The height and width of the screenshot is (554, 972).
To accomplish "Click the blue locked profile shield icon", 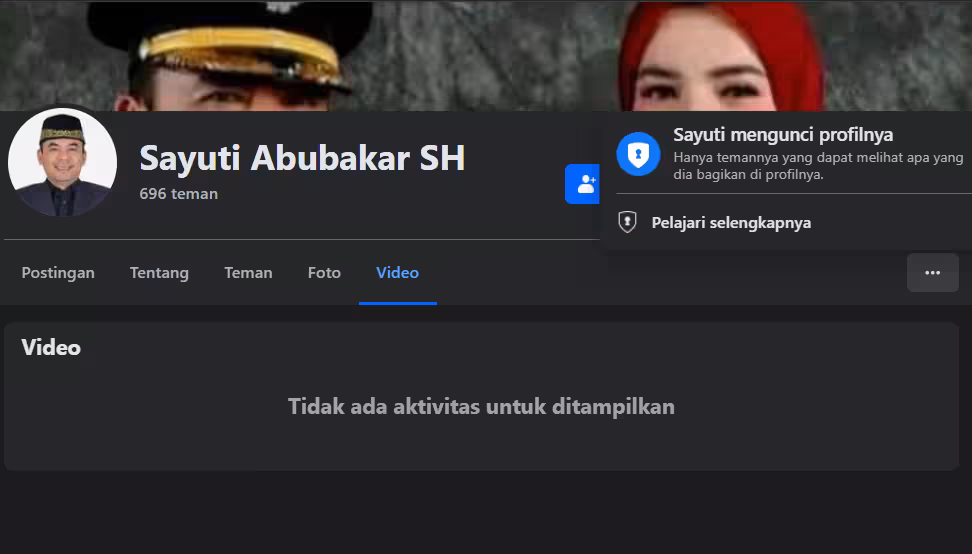I will pyautogui.click(x=638, y=154).
